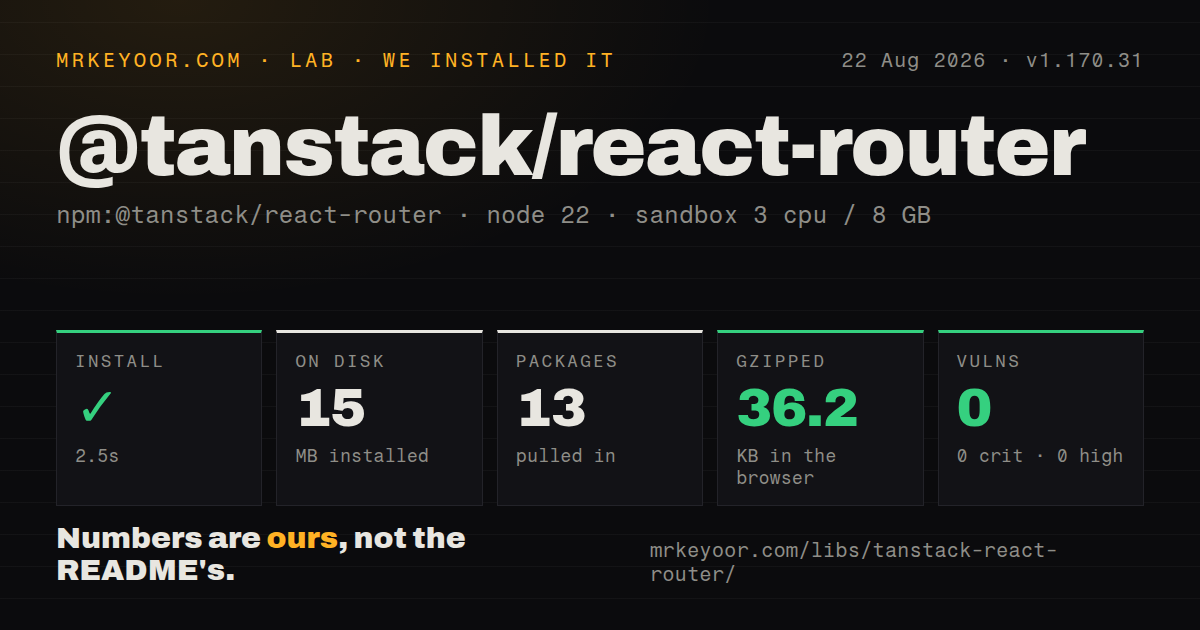Click the "PACKAGES" card label
1200x630 pixels.
tap(567, 362)
